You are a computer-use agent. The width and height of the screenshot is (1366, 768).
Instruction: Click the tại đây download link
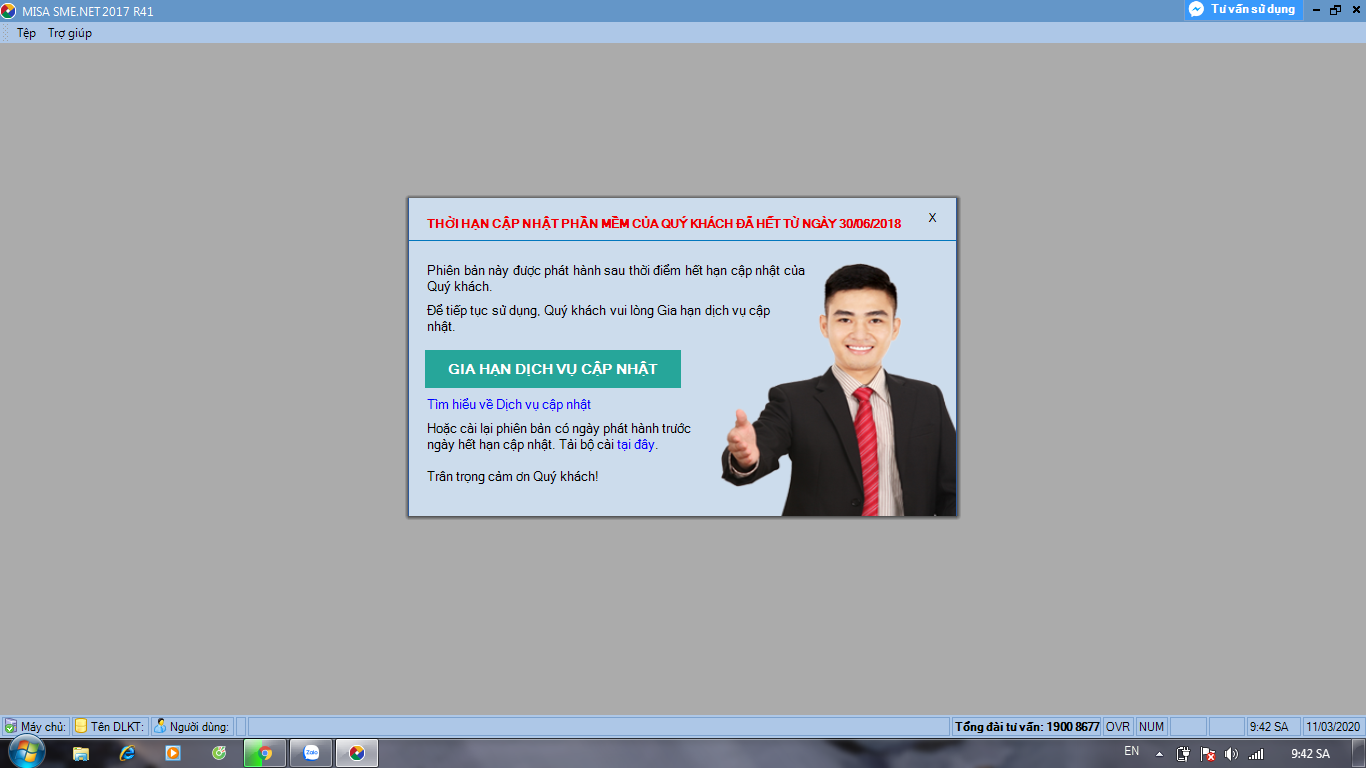pyautogui.click(x=636, y=445)
